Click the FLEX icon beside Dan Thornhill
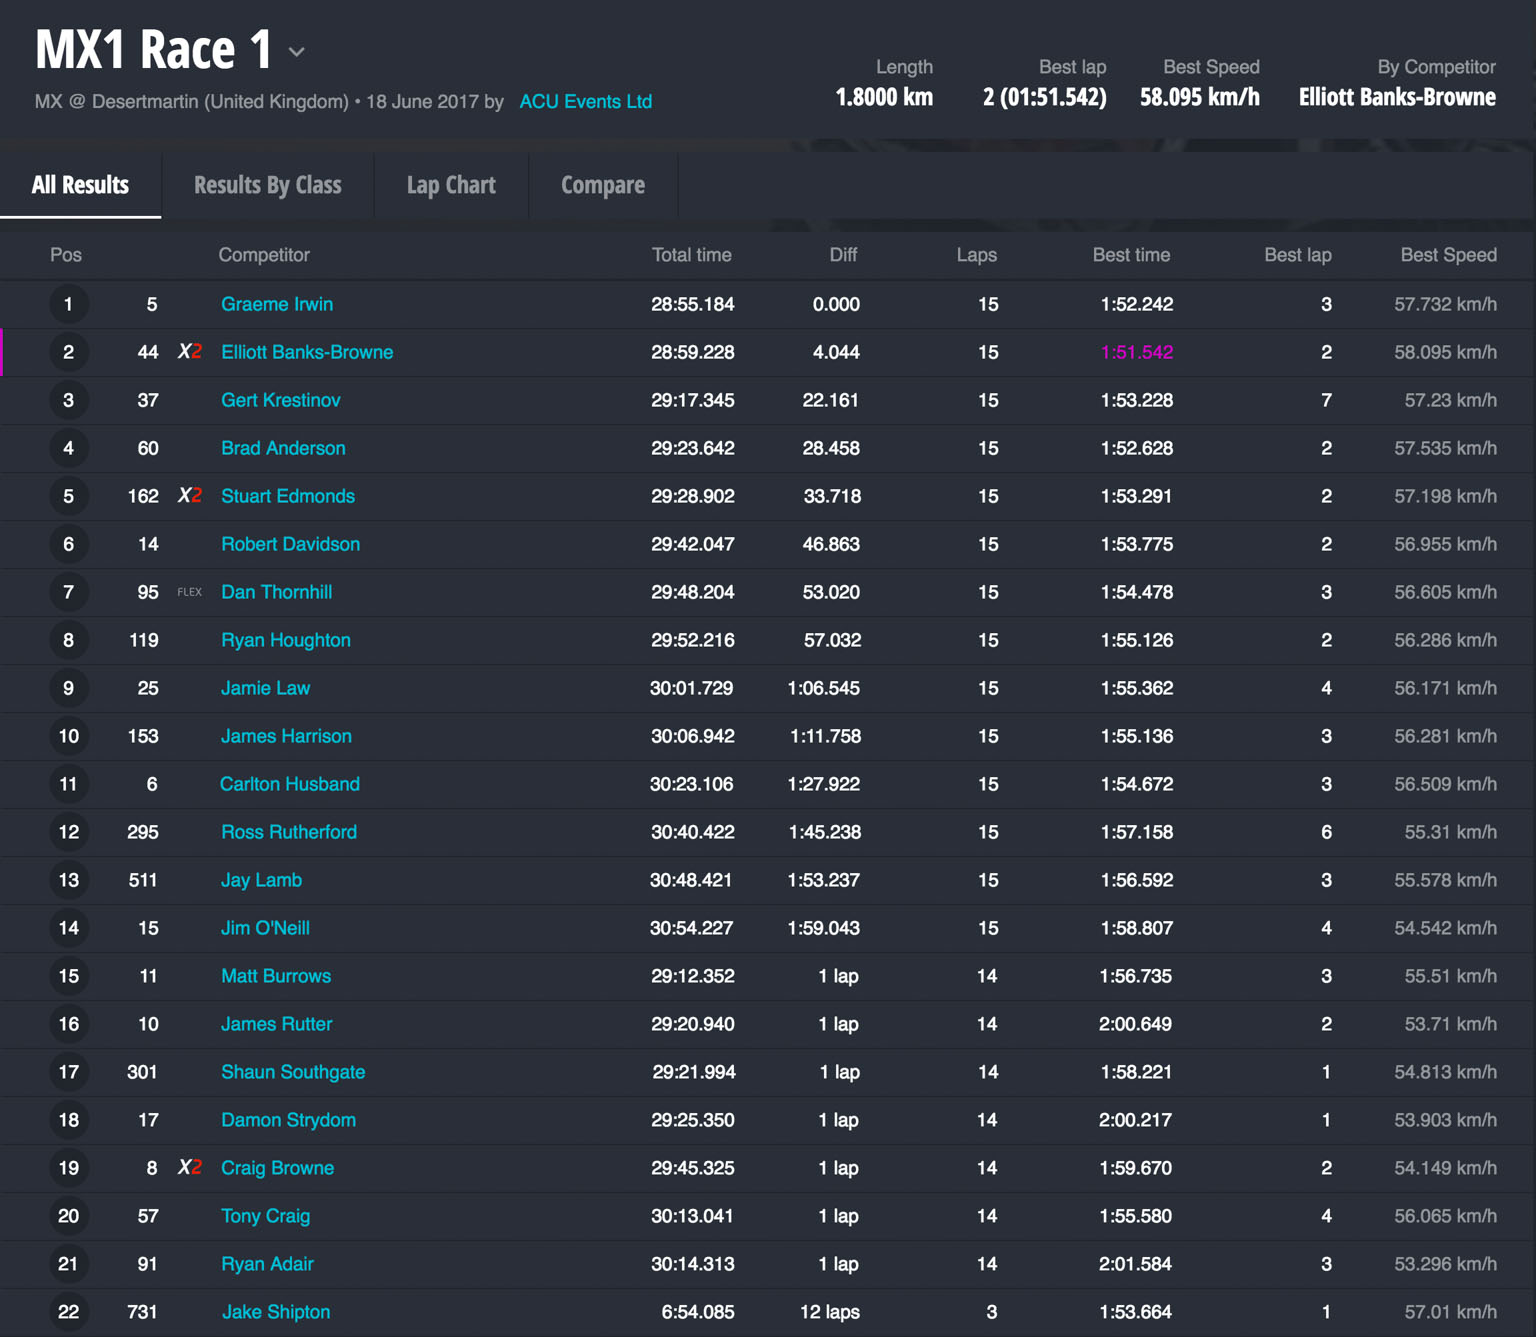This screenshot has height=1337, width=1536. tap(189, 592)
